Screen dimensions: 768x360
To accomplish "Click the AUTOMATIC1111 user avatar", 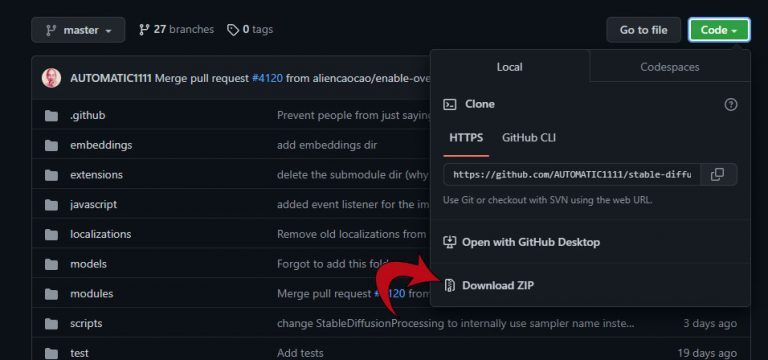I will (x=51, y=78).
